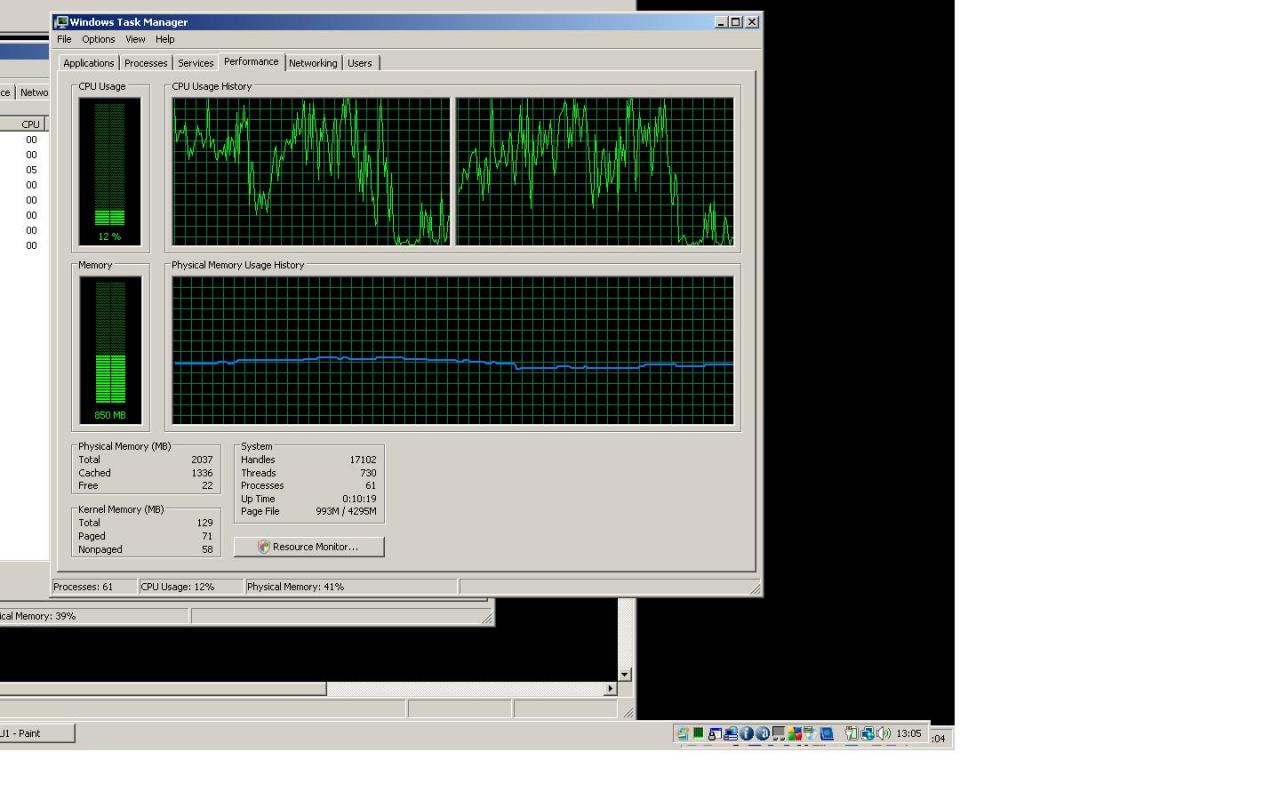Select the Performance tab
Screen dimensions: 1280x800
point(251,62)
